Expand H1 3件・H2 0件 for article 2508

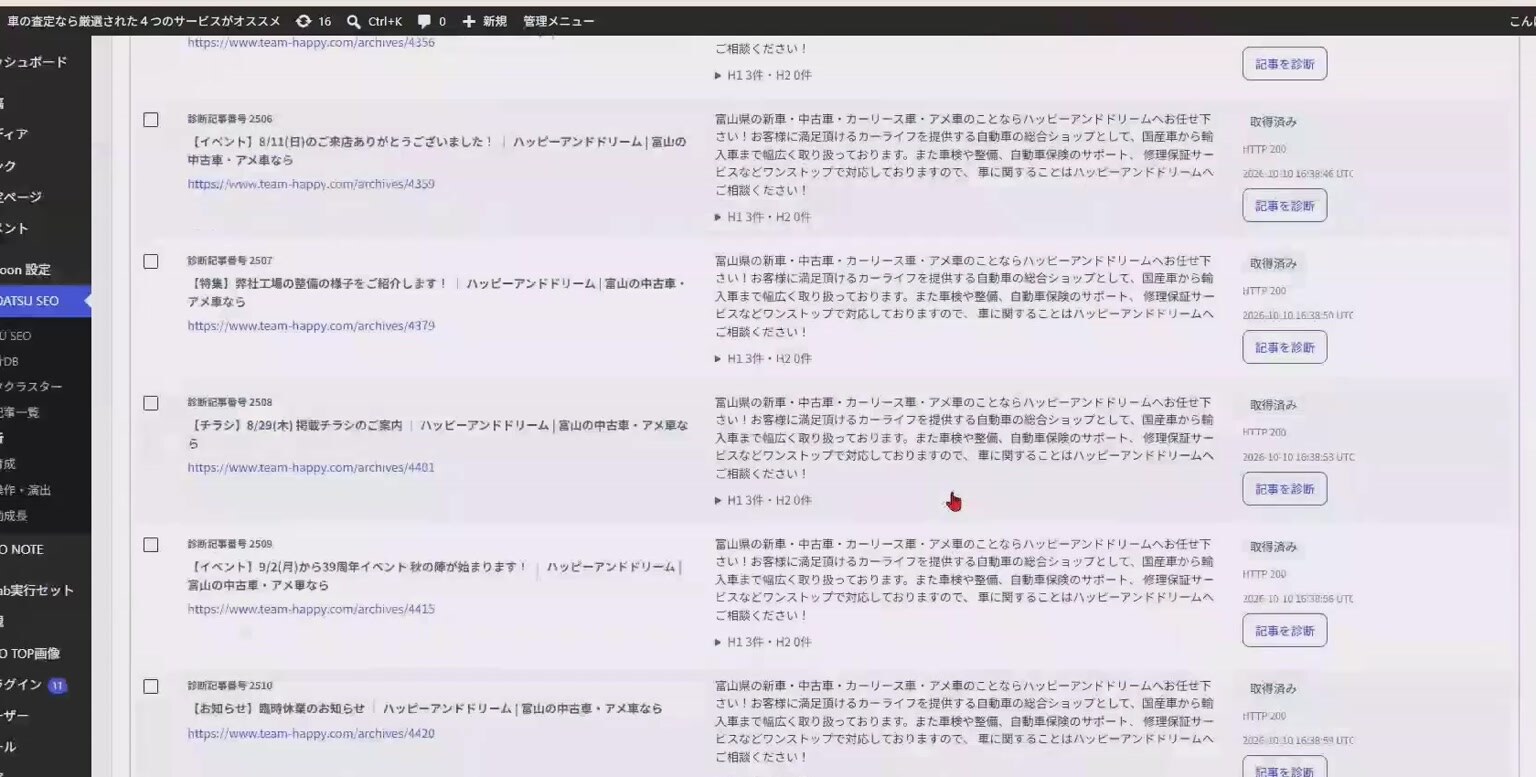[763, 500]
